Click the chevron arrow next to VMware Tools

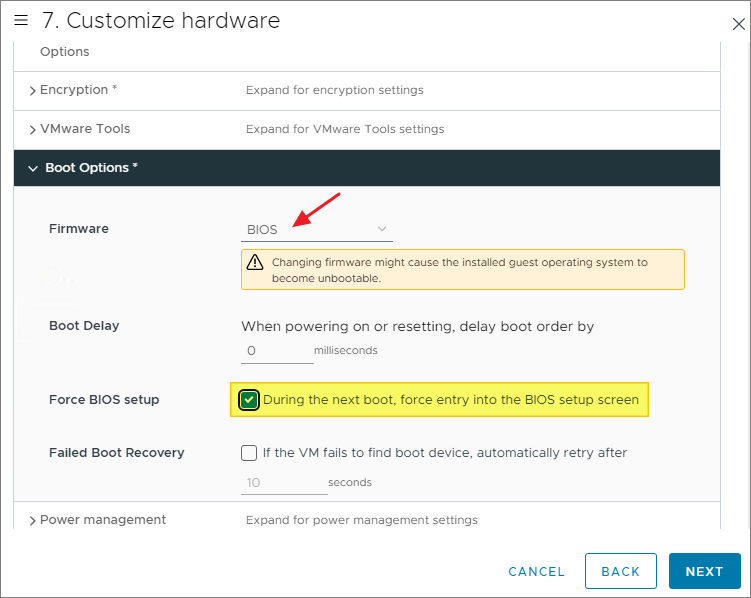33,129
